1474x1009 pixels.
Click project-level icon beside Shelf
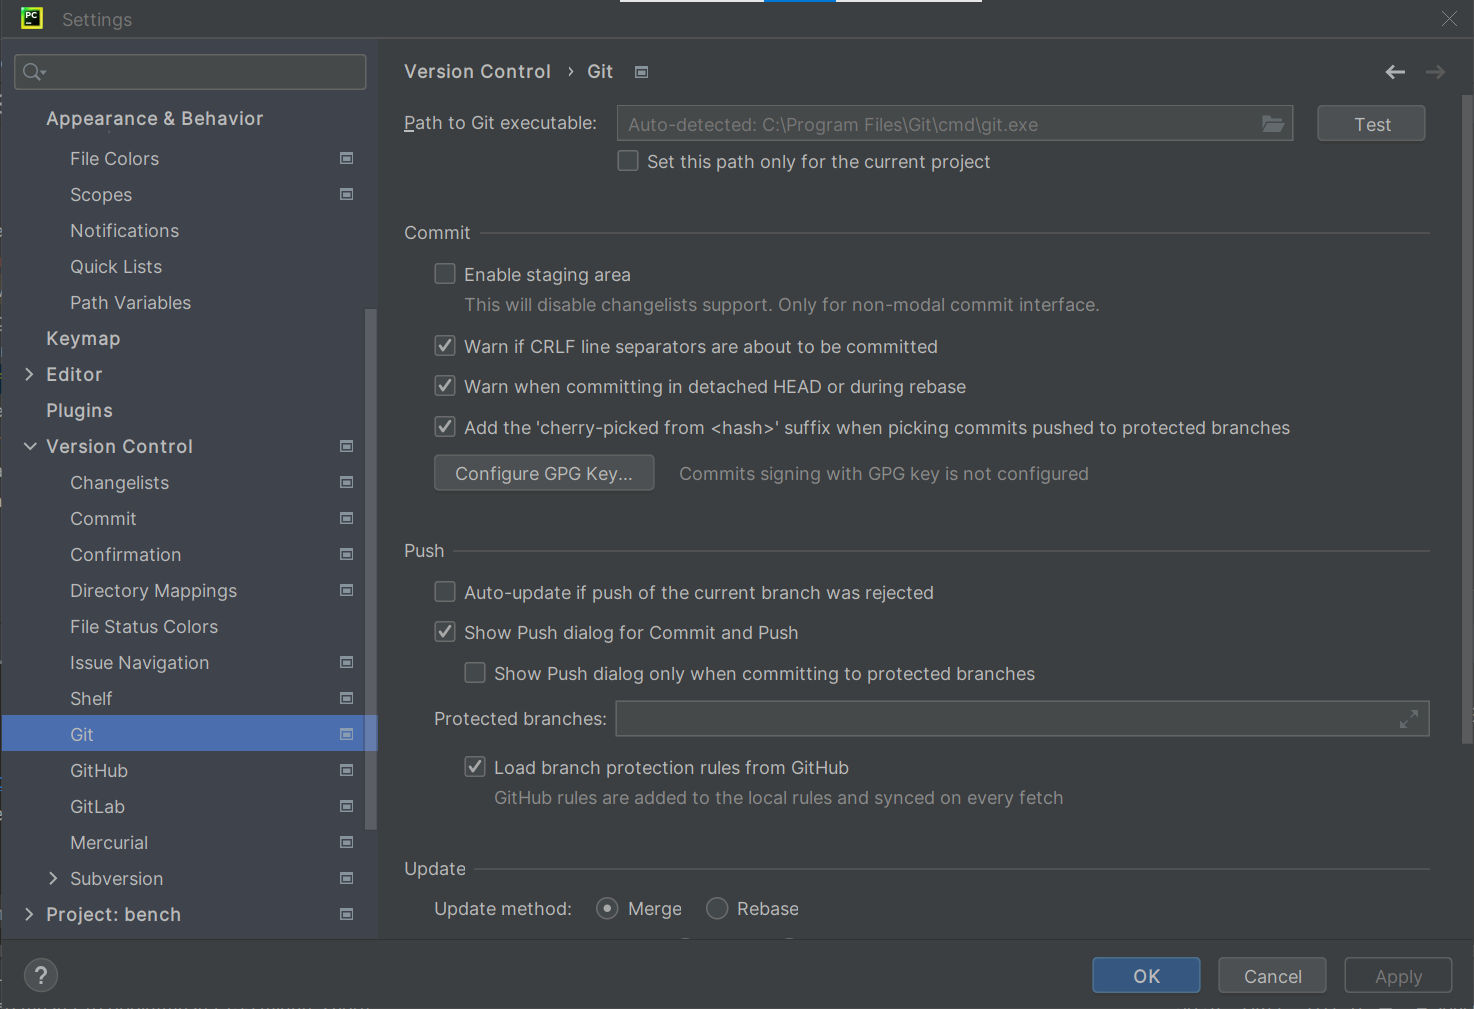pyautogui.click(x=347, y=698)
